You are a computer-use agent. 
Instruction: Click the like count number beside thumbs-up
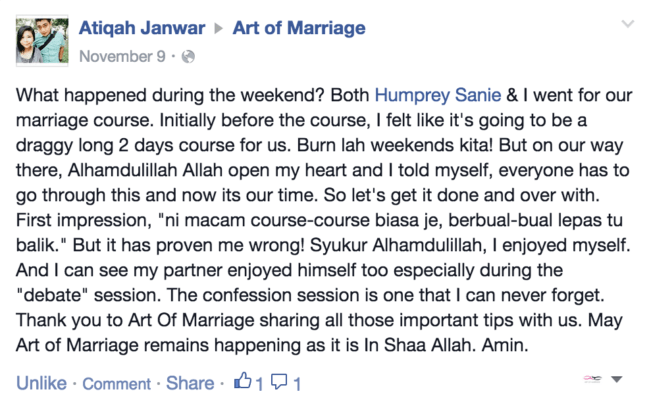coord(259,384)
